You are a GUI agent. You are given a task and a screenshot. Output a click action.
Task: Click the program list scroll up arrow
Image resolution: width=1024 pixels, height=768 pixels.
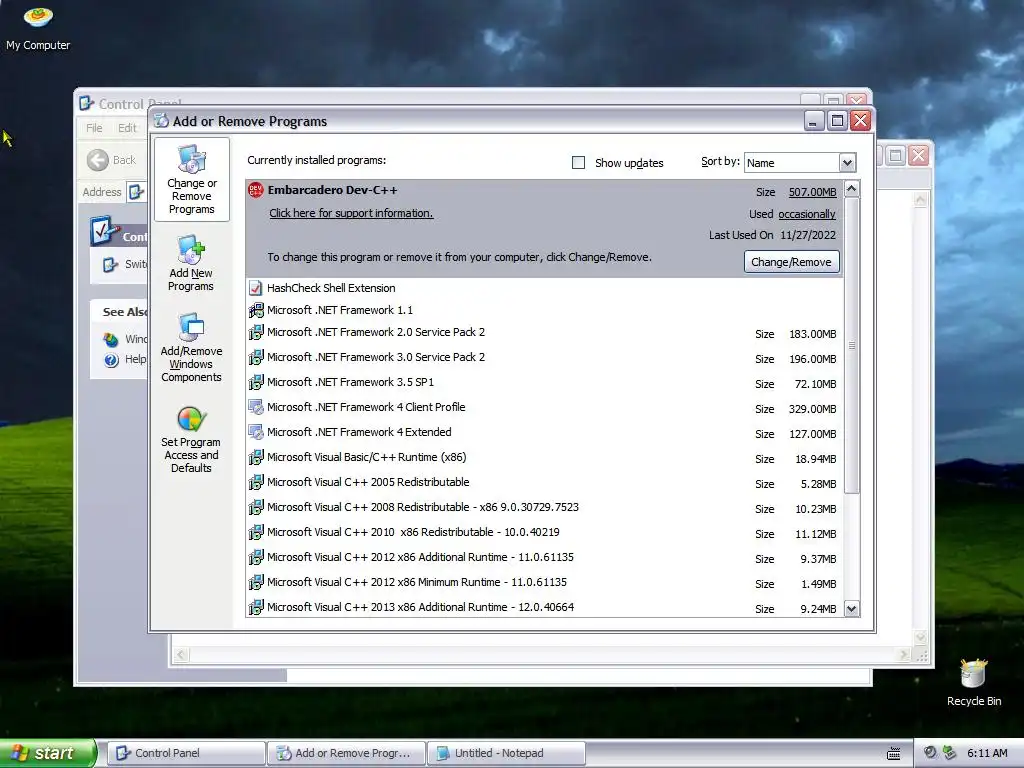[x=852, y=189]
